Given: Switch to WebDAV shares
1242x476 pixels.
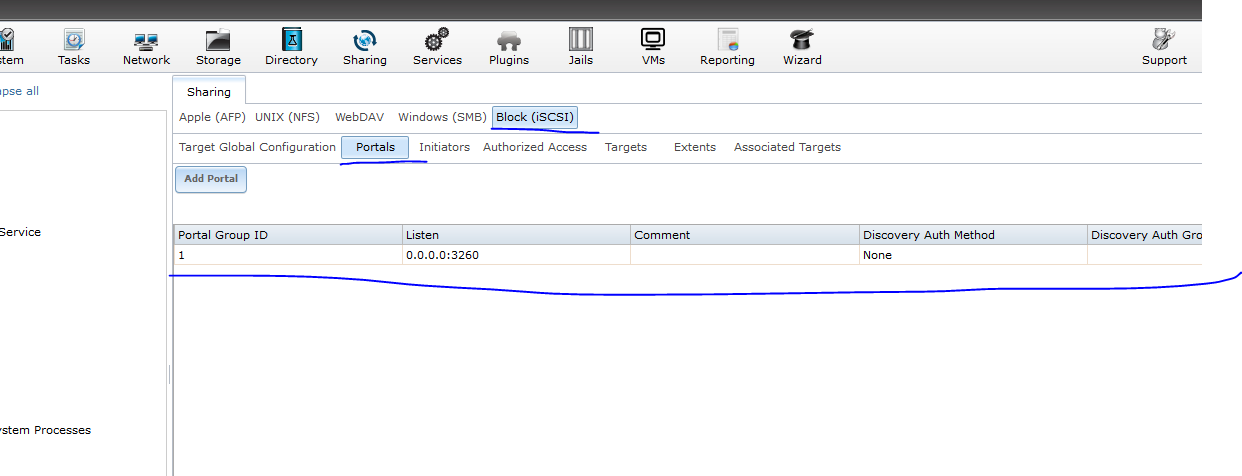Looking at the screenshot, I should click(x=359, y=117).
